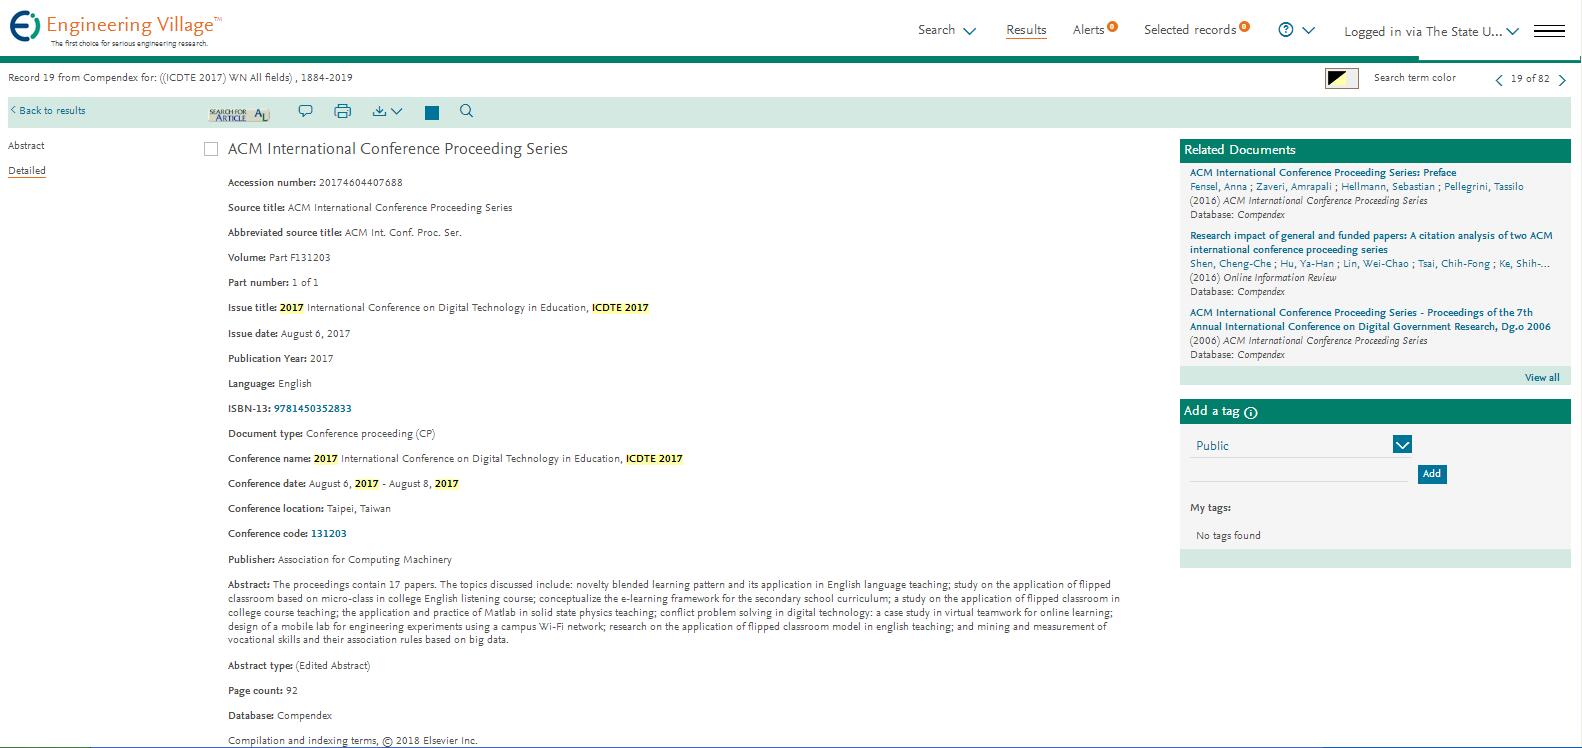
Task: Open author link Hellmann, Sebastian
Action: pos(1388,187)
